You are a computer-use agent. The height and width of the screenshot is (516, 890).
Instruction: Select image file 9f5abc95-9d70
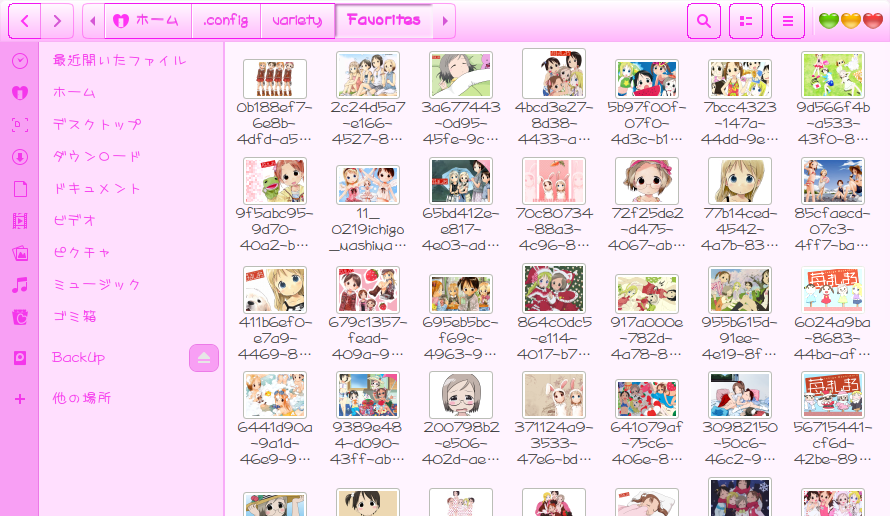[275, 181]
